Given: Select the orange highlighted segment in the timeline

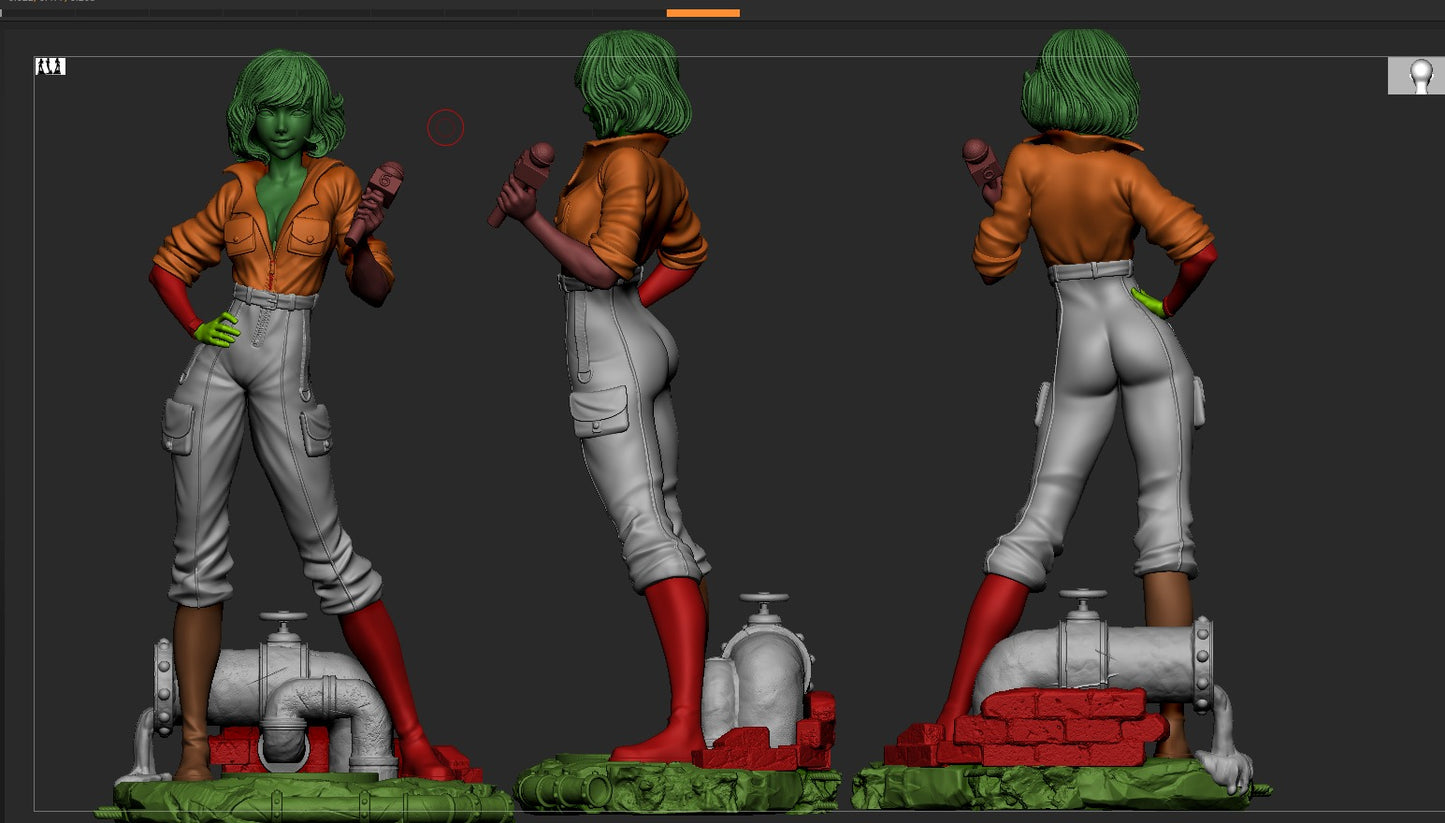Looking at the screenshot, I should coord(703,13).
